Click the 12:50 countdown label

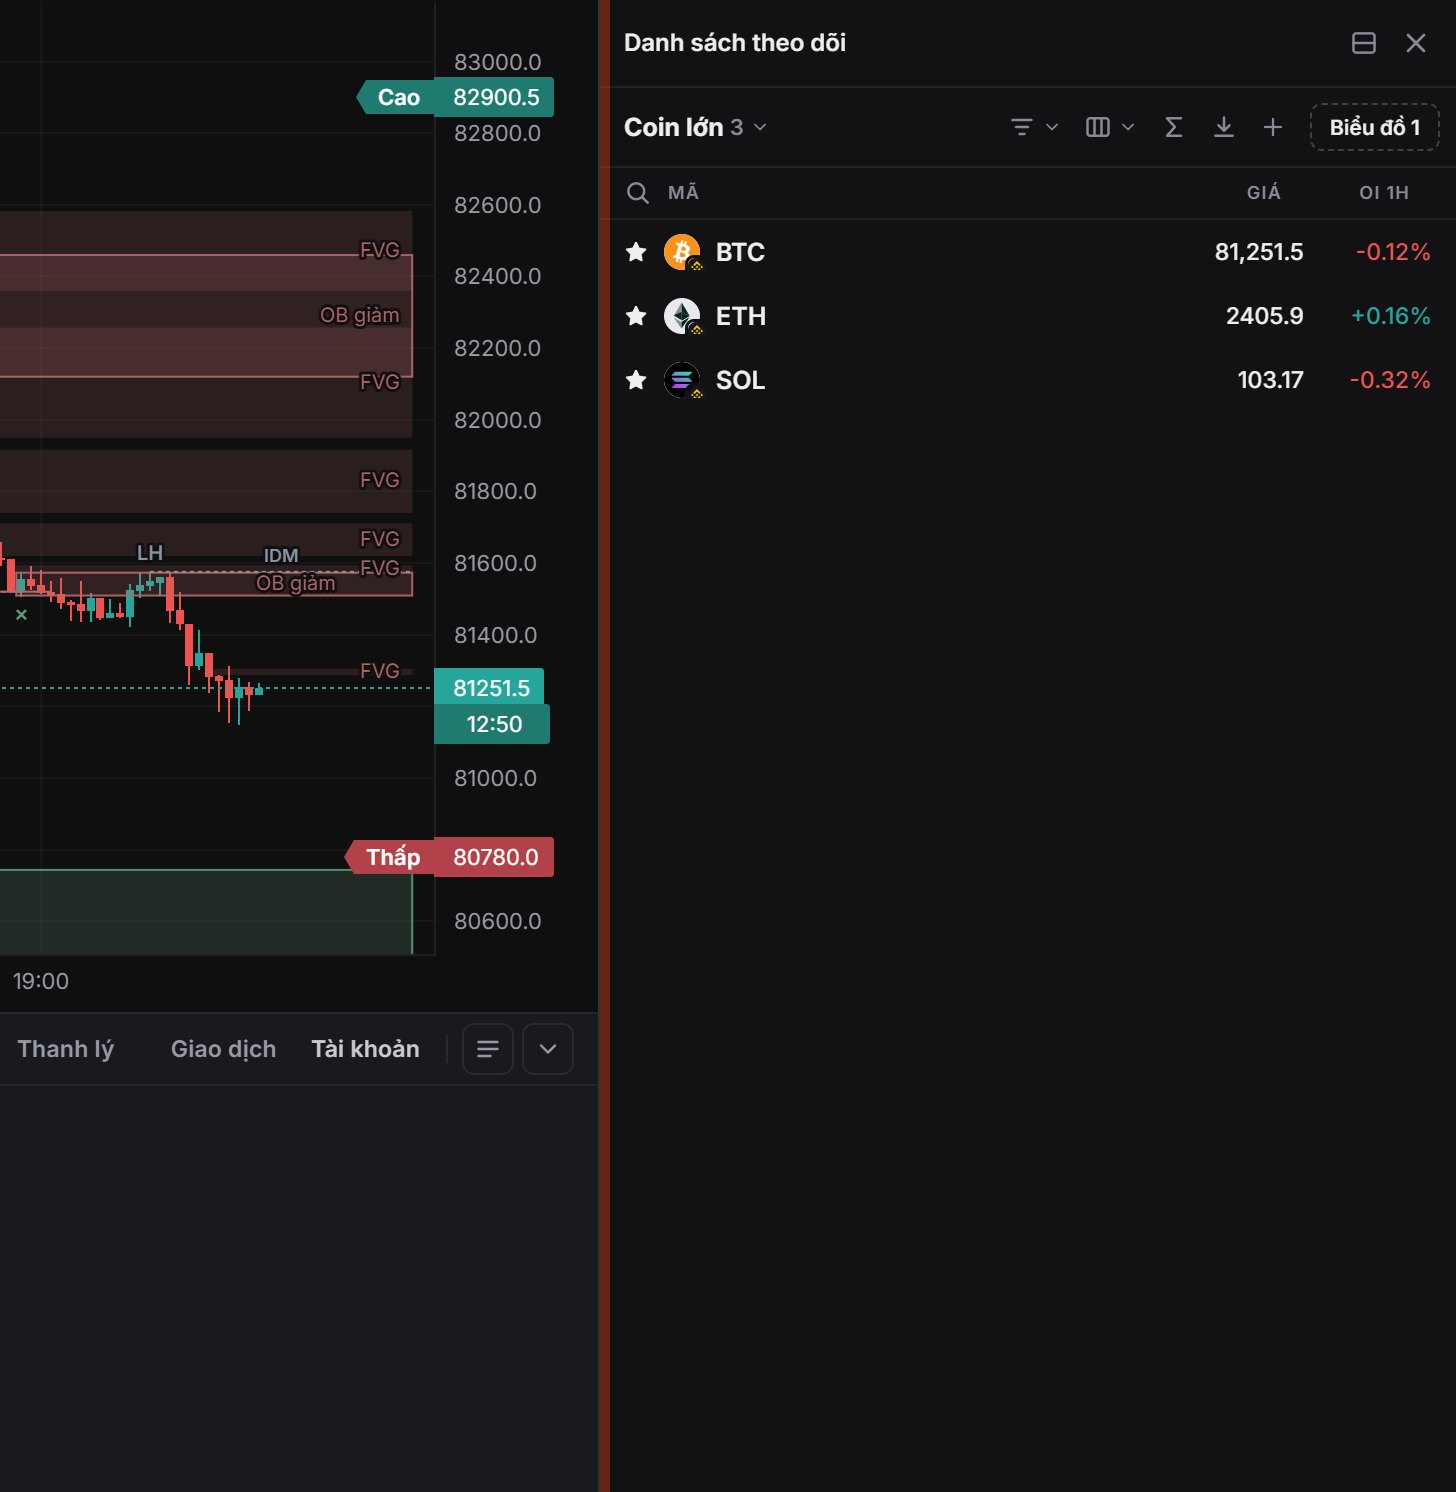492,724
